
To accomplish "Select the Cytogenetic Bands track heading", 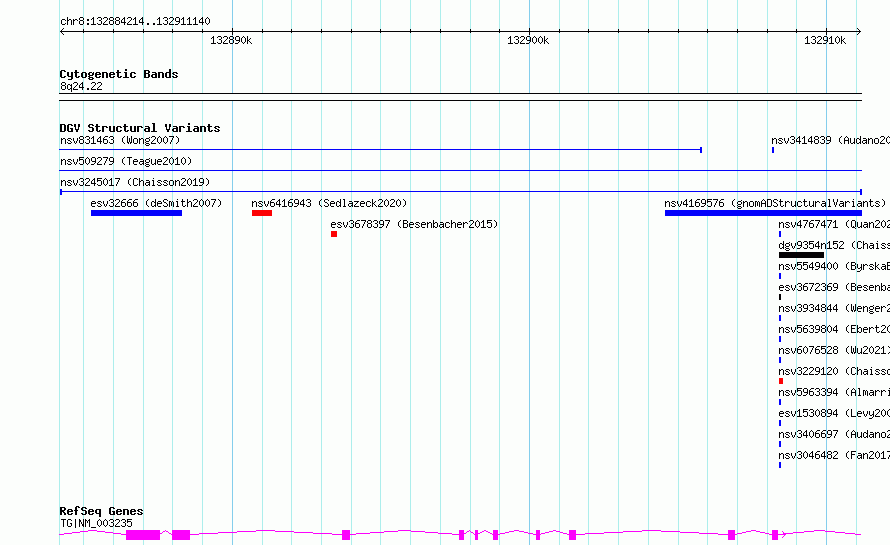I will click(x=119, y=74).
